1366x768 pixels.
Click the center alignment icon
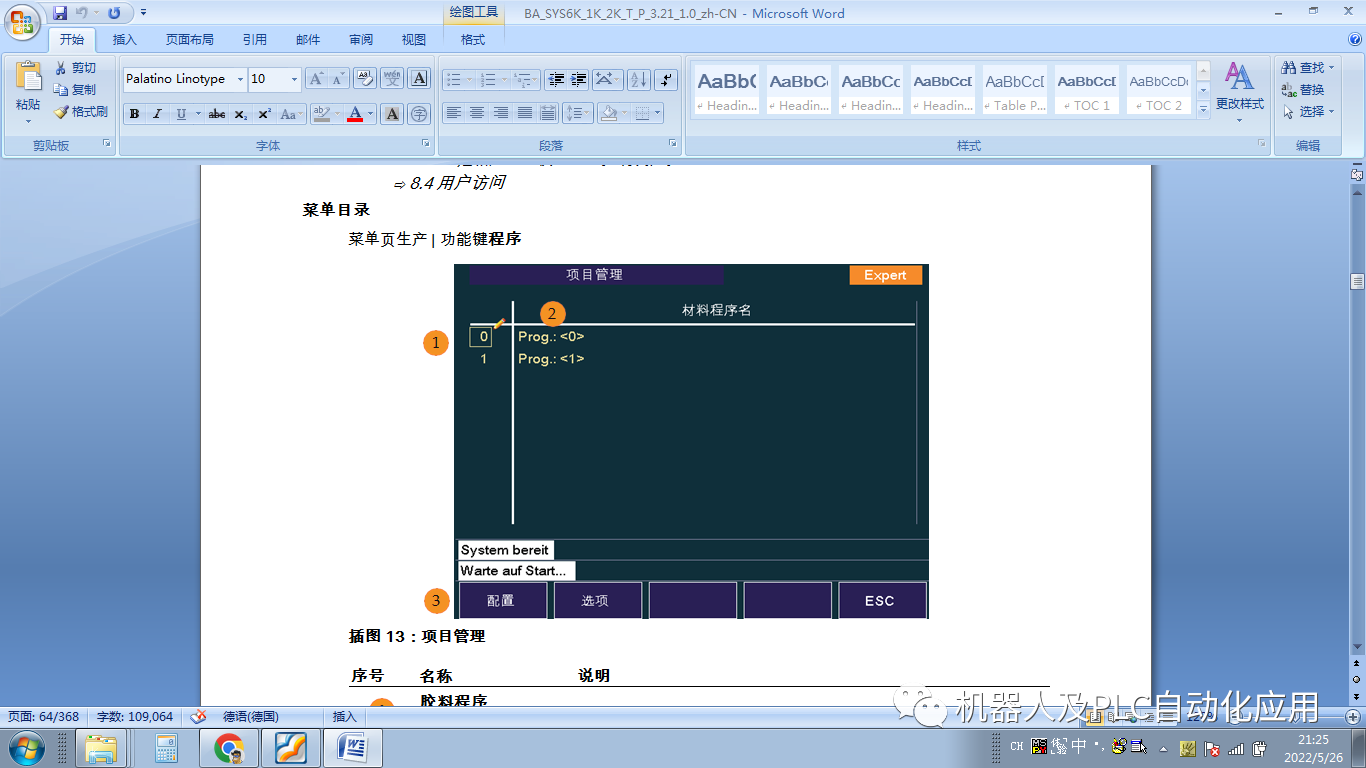pos(479,112)
